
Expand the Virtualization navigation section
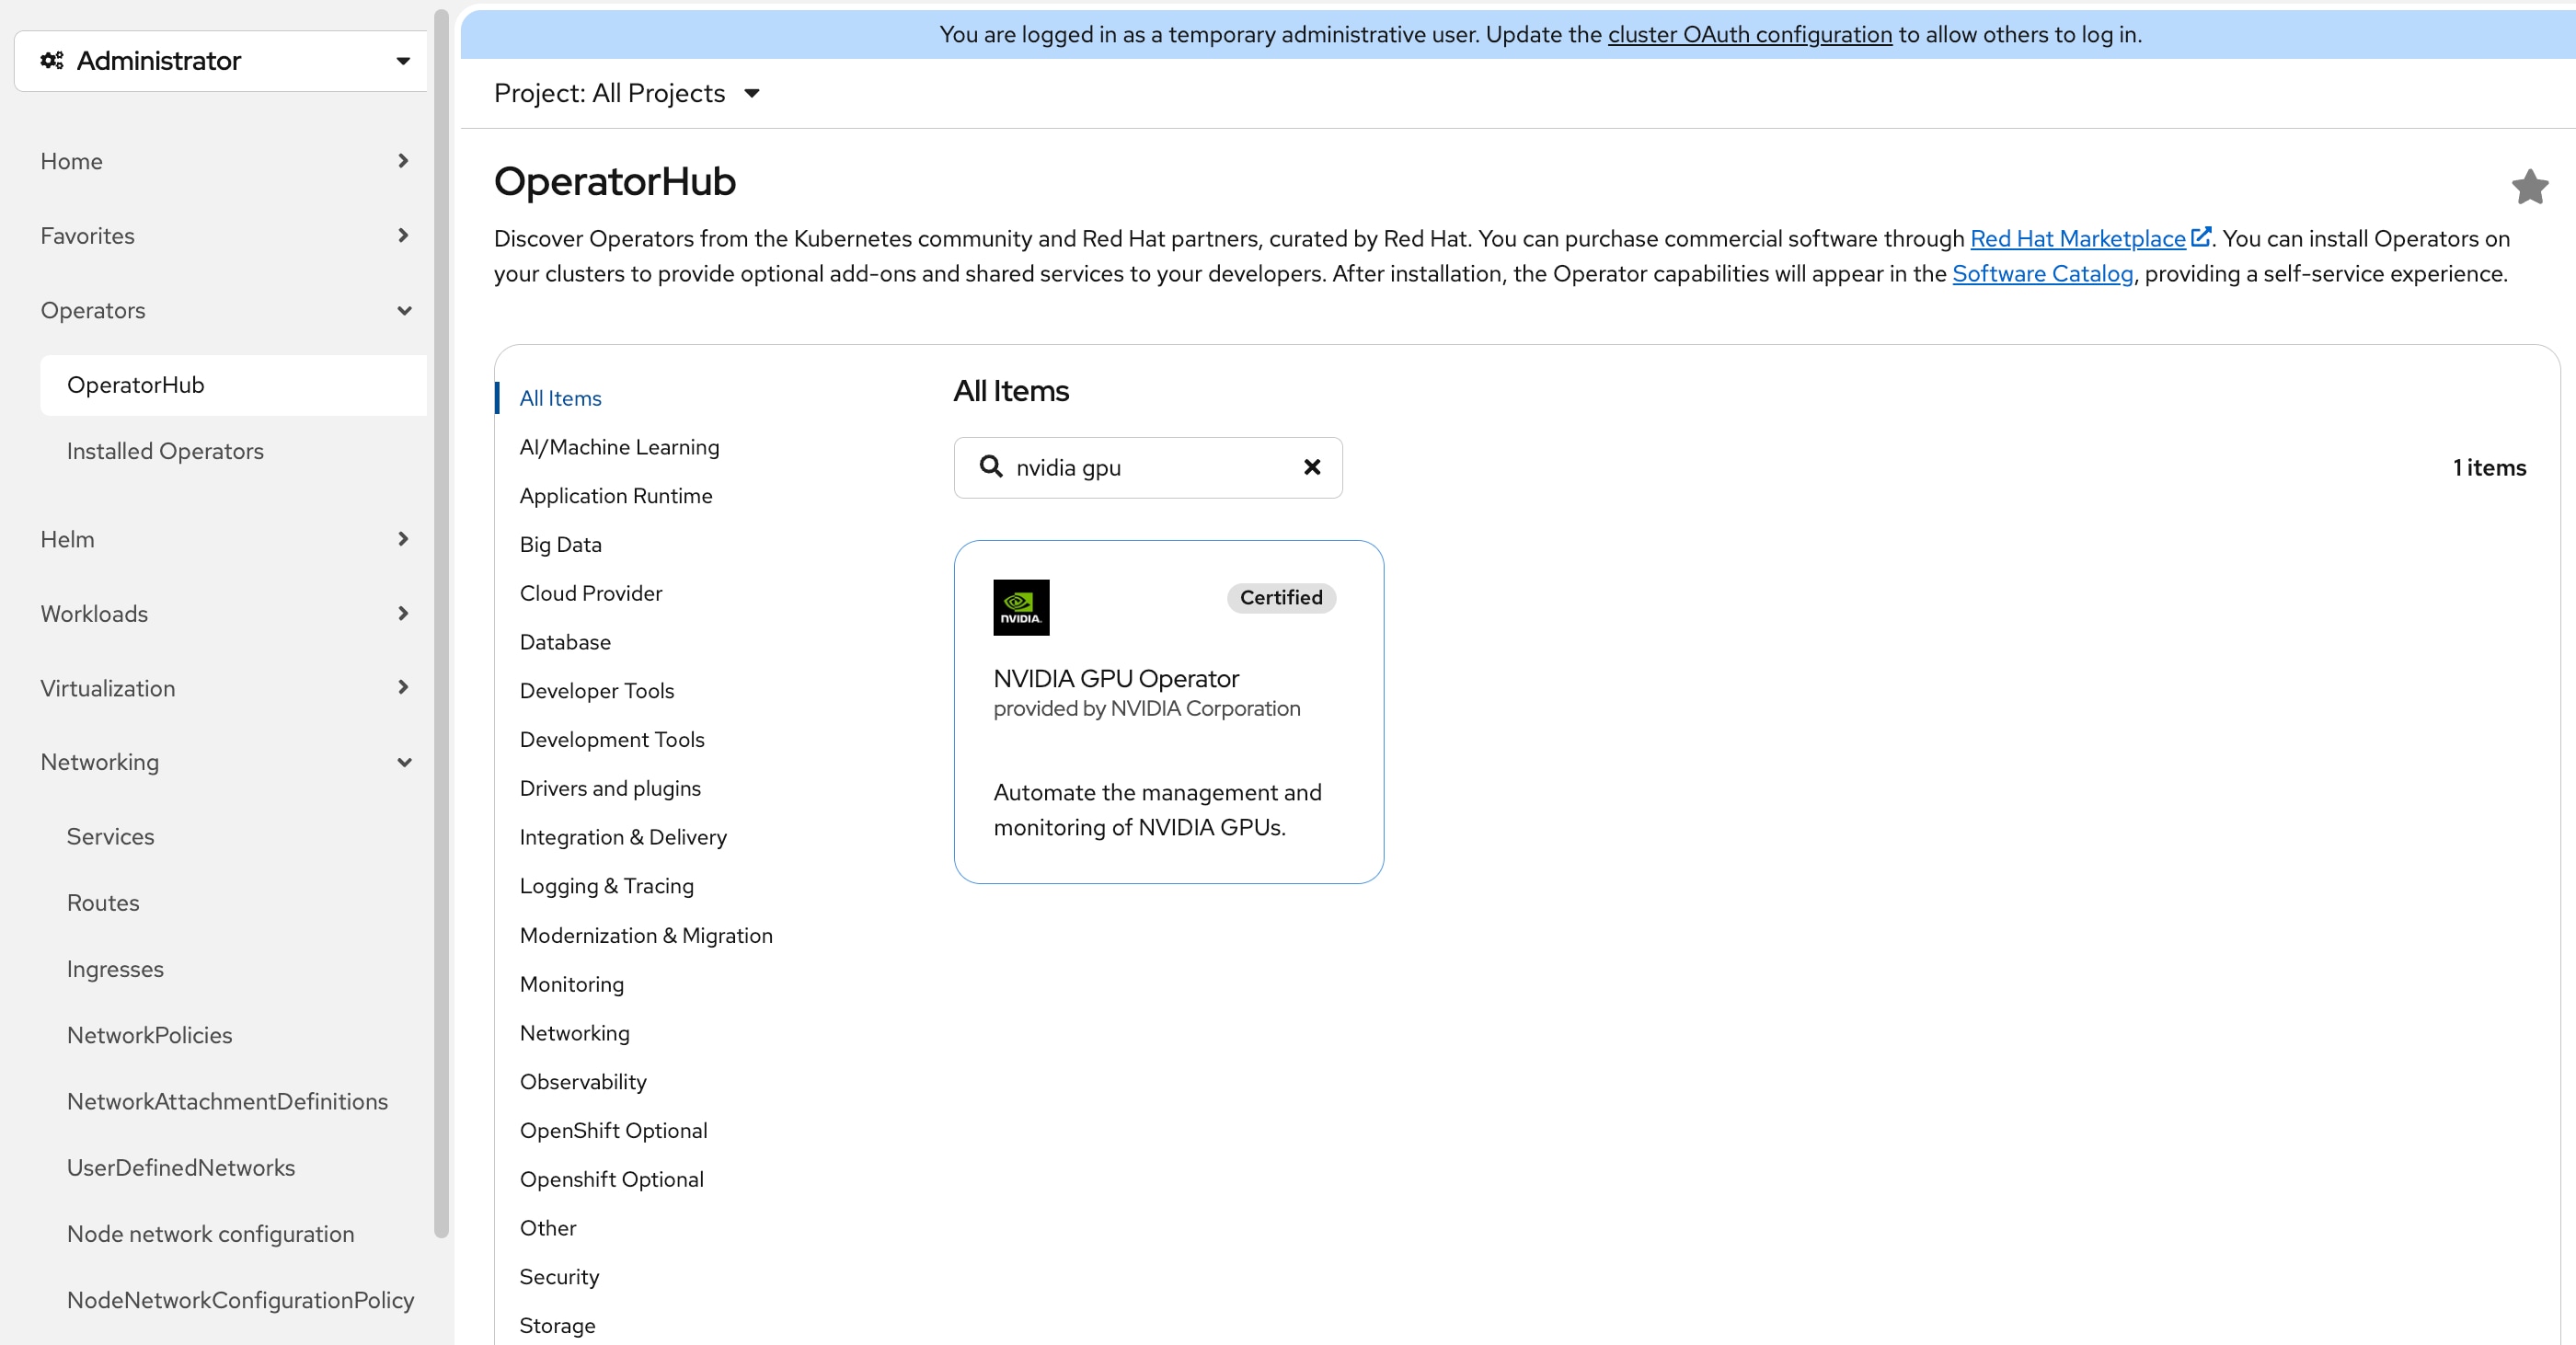(225, 688)
